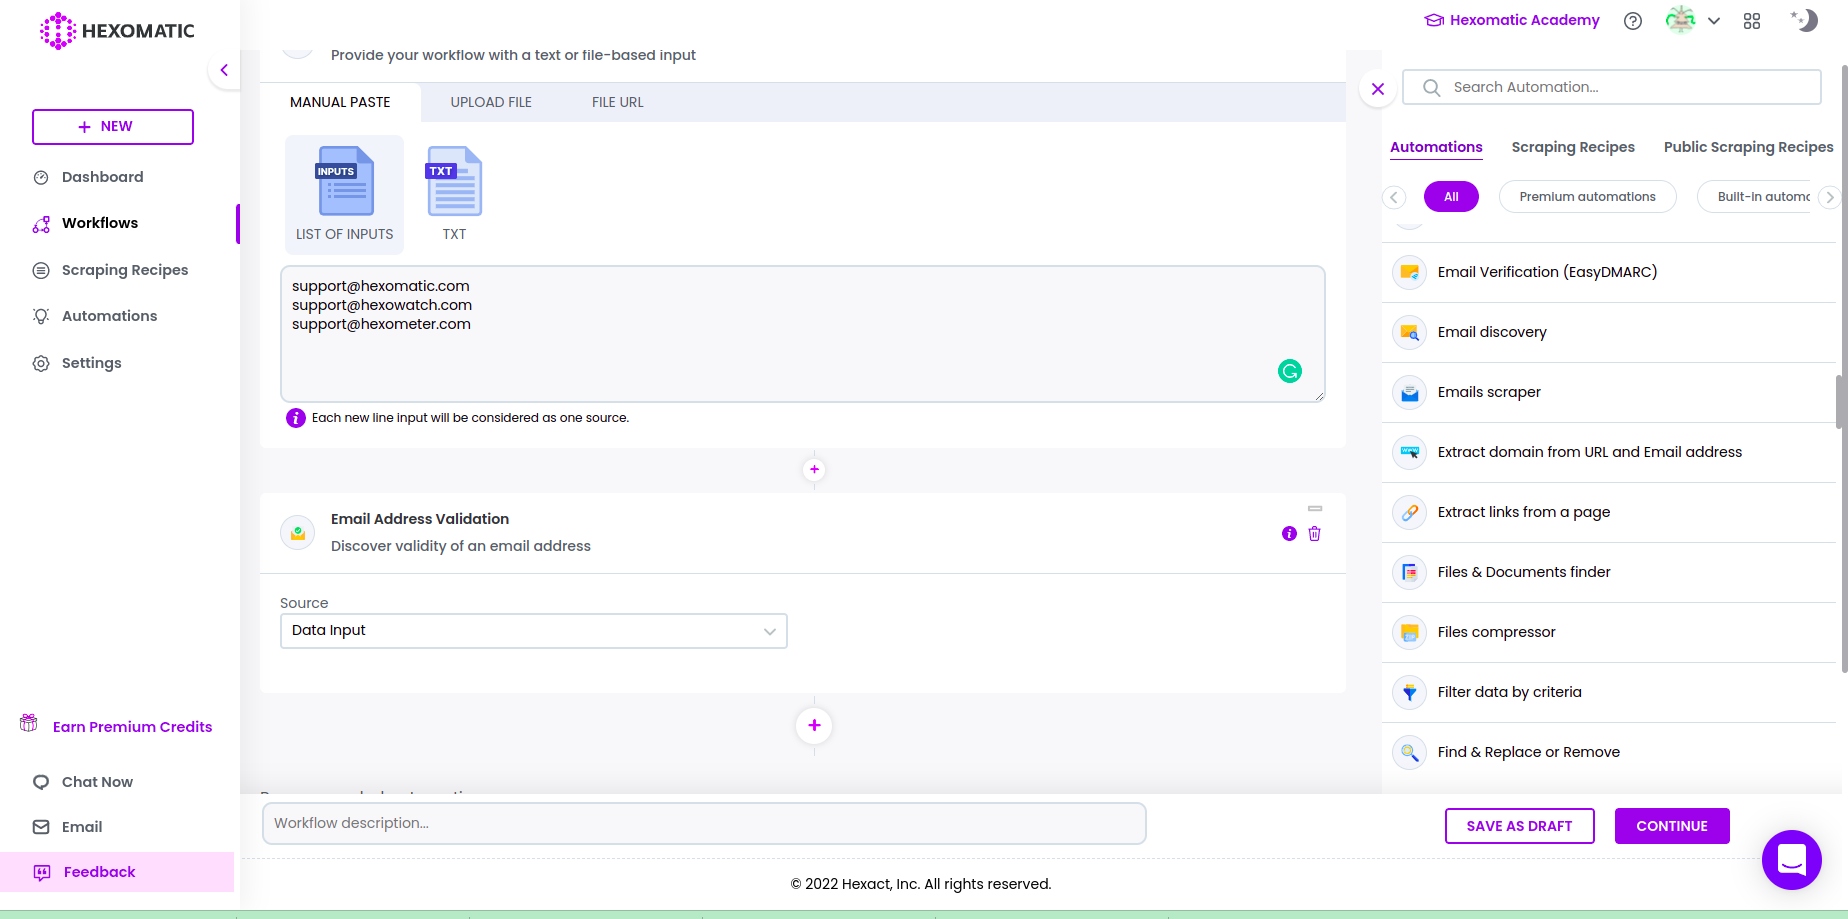Click the help question mark icon
The image size is (1848, 919).
[1633, 20]
